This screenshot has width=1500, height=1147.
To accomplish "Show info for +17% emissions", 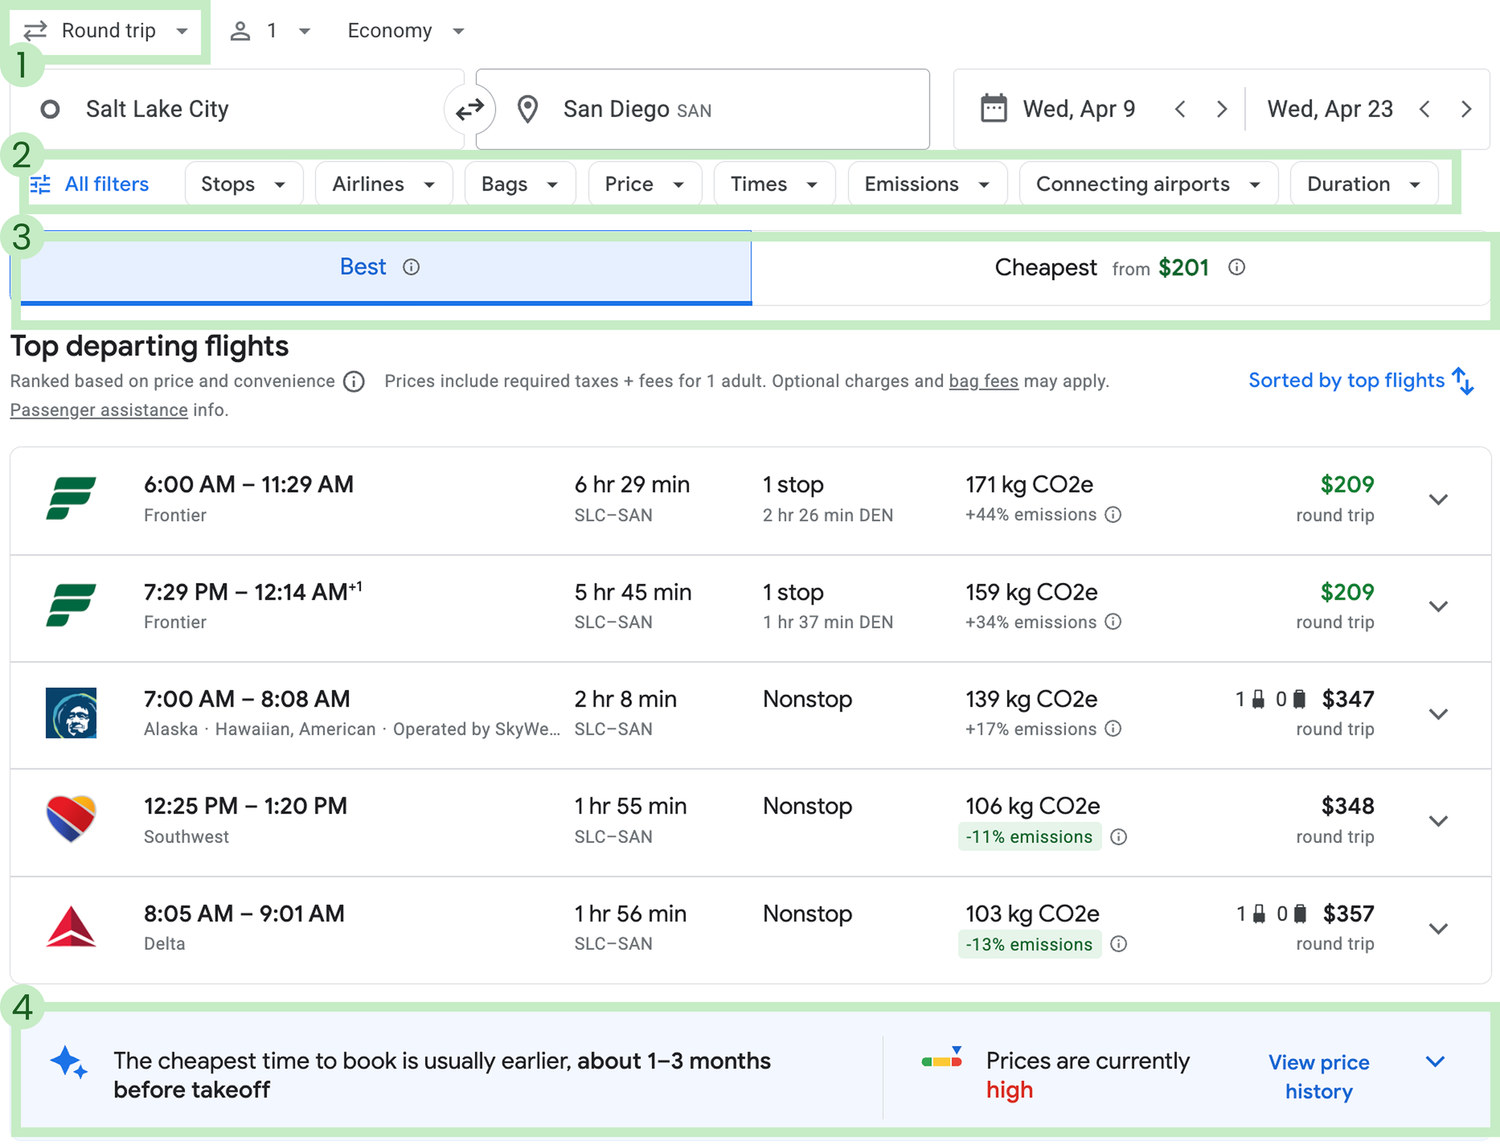I will point(1113,729).
